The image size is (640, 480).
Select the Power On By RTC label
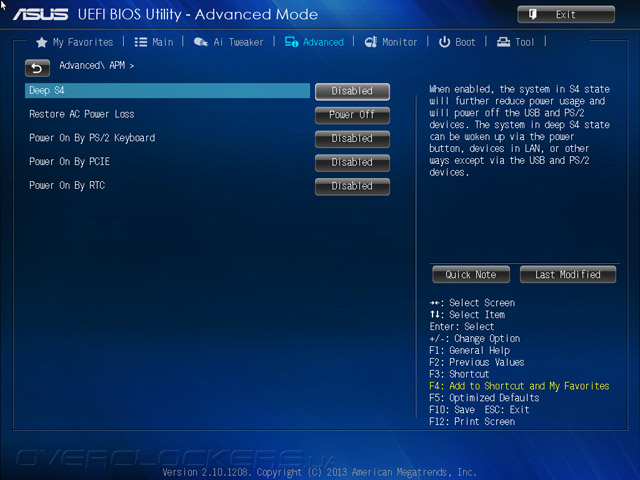click(x=67, y=185)
